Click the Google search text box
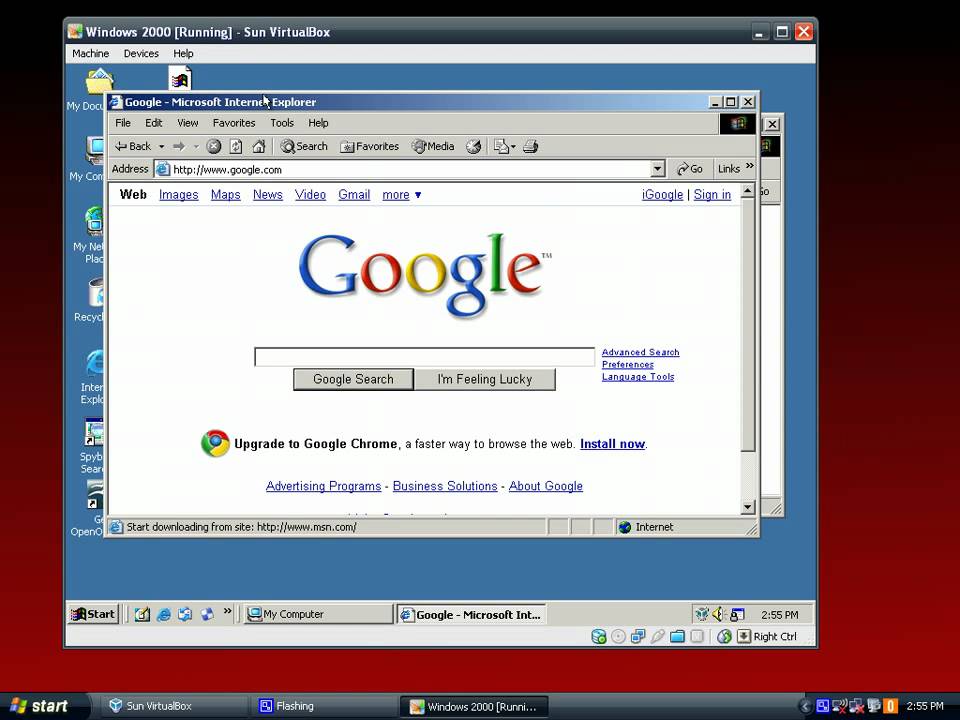This screenshot has height=720, width=960. point(424,356)
